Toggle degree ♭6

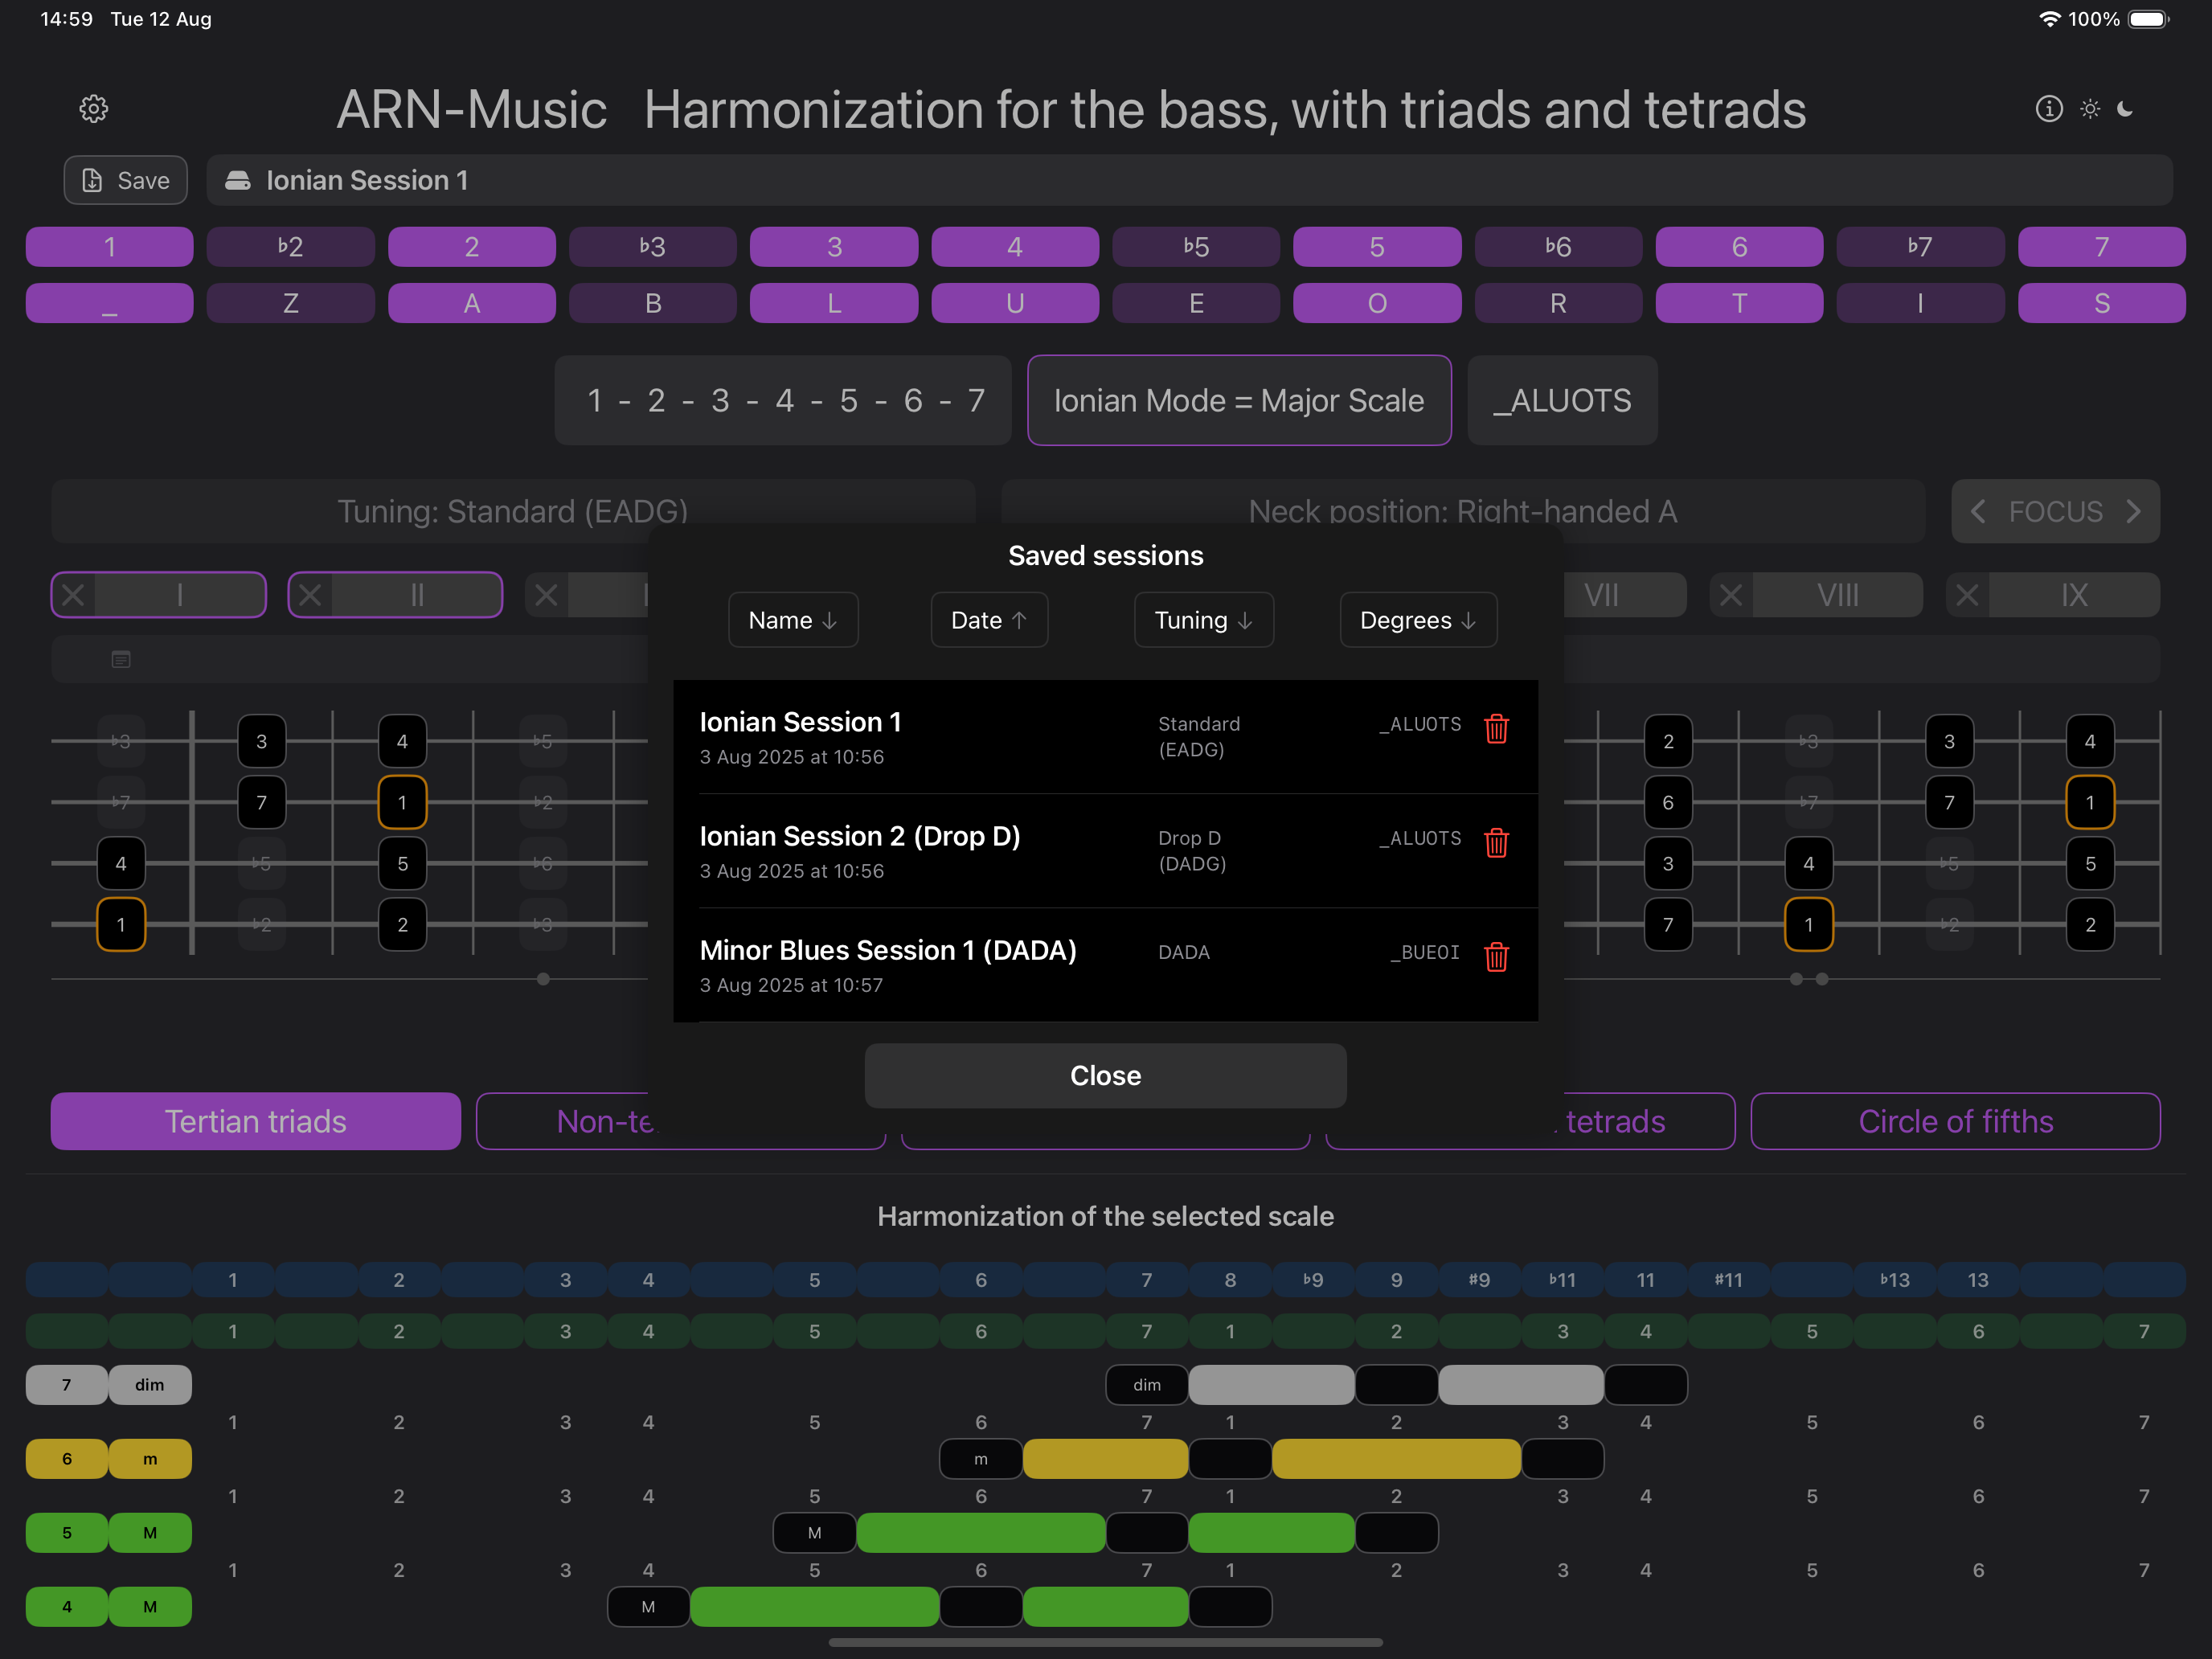[1558, 247]
